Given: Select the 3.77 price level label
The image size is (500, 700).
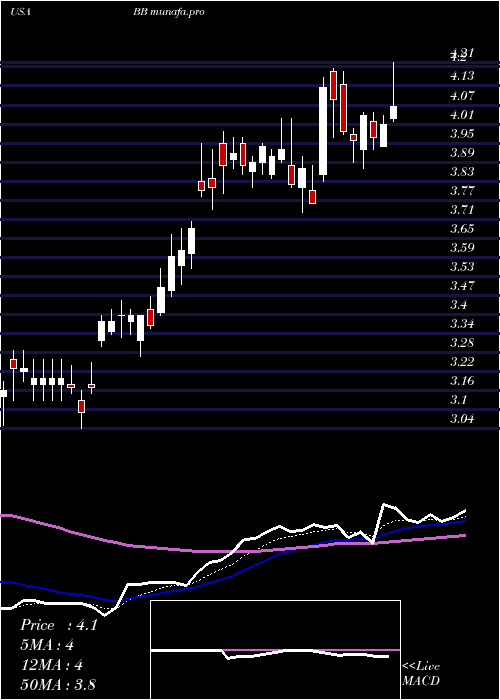Looking at the screenshot, I should [462, 191].
